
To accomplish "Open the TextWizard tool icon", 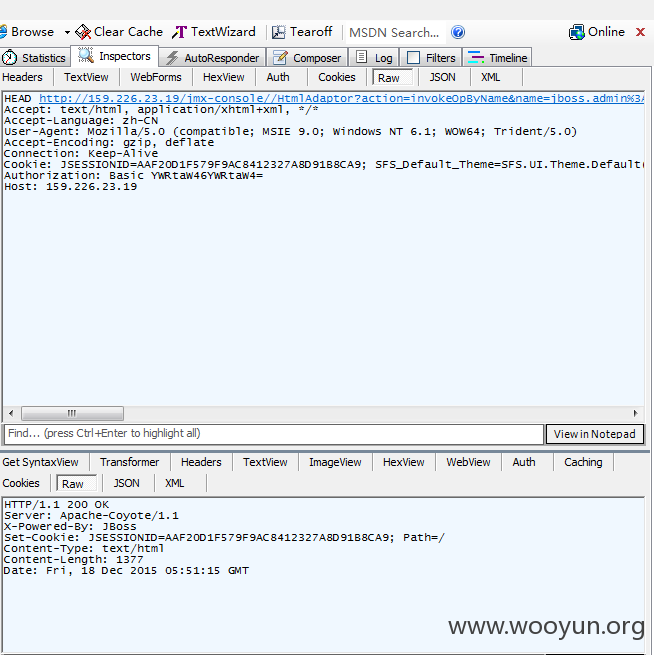I will click(180, 32).
